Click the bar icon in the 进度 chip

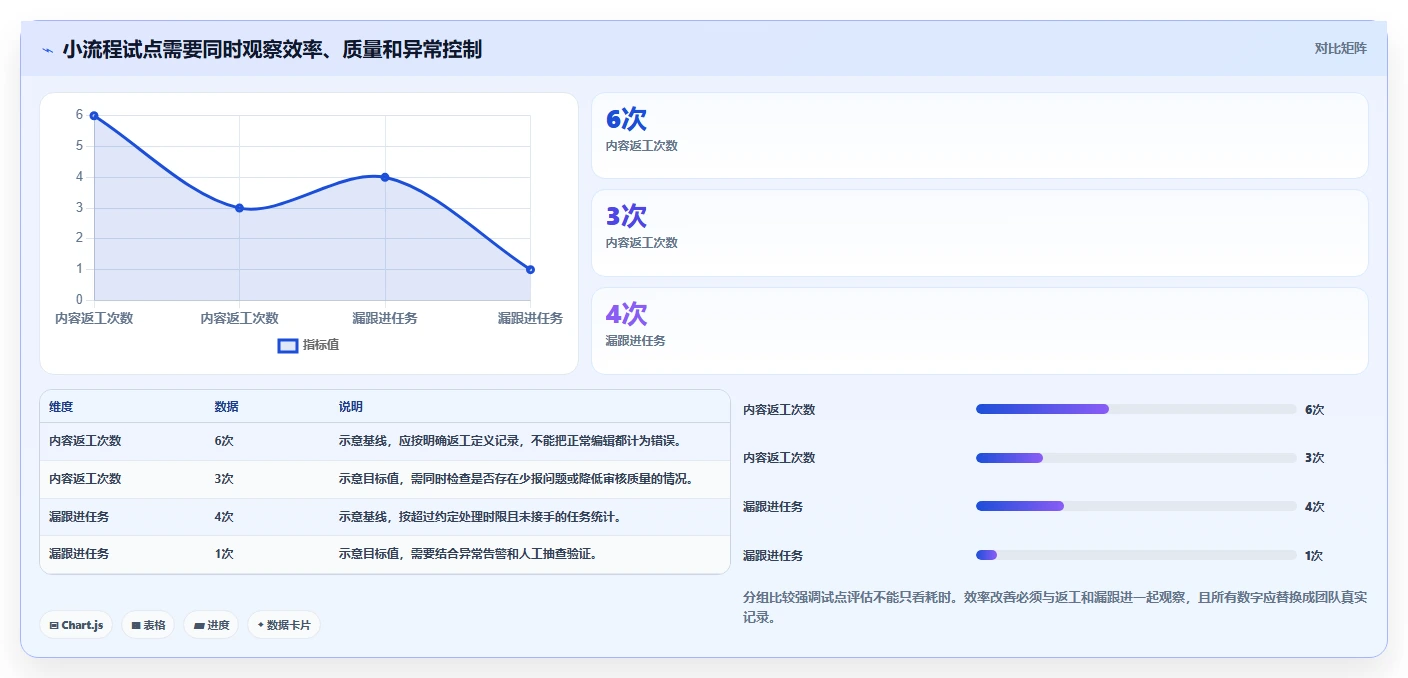click(x=199, y=625)
